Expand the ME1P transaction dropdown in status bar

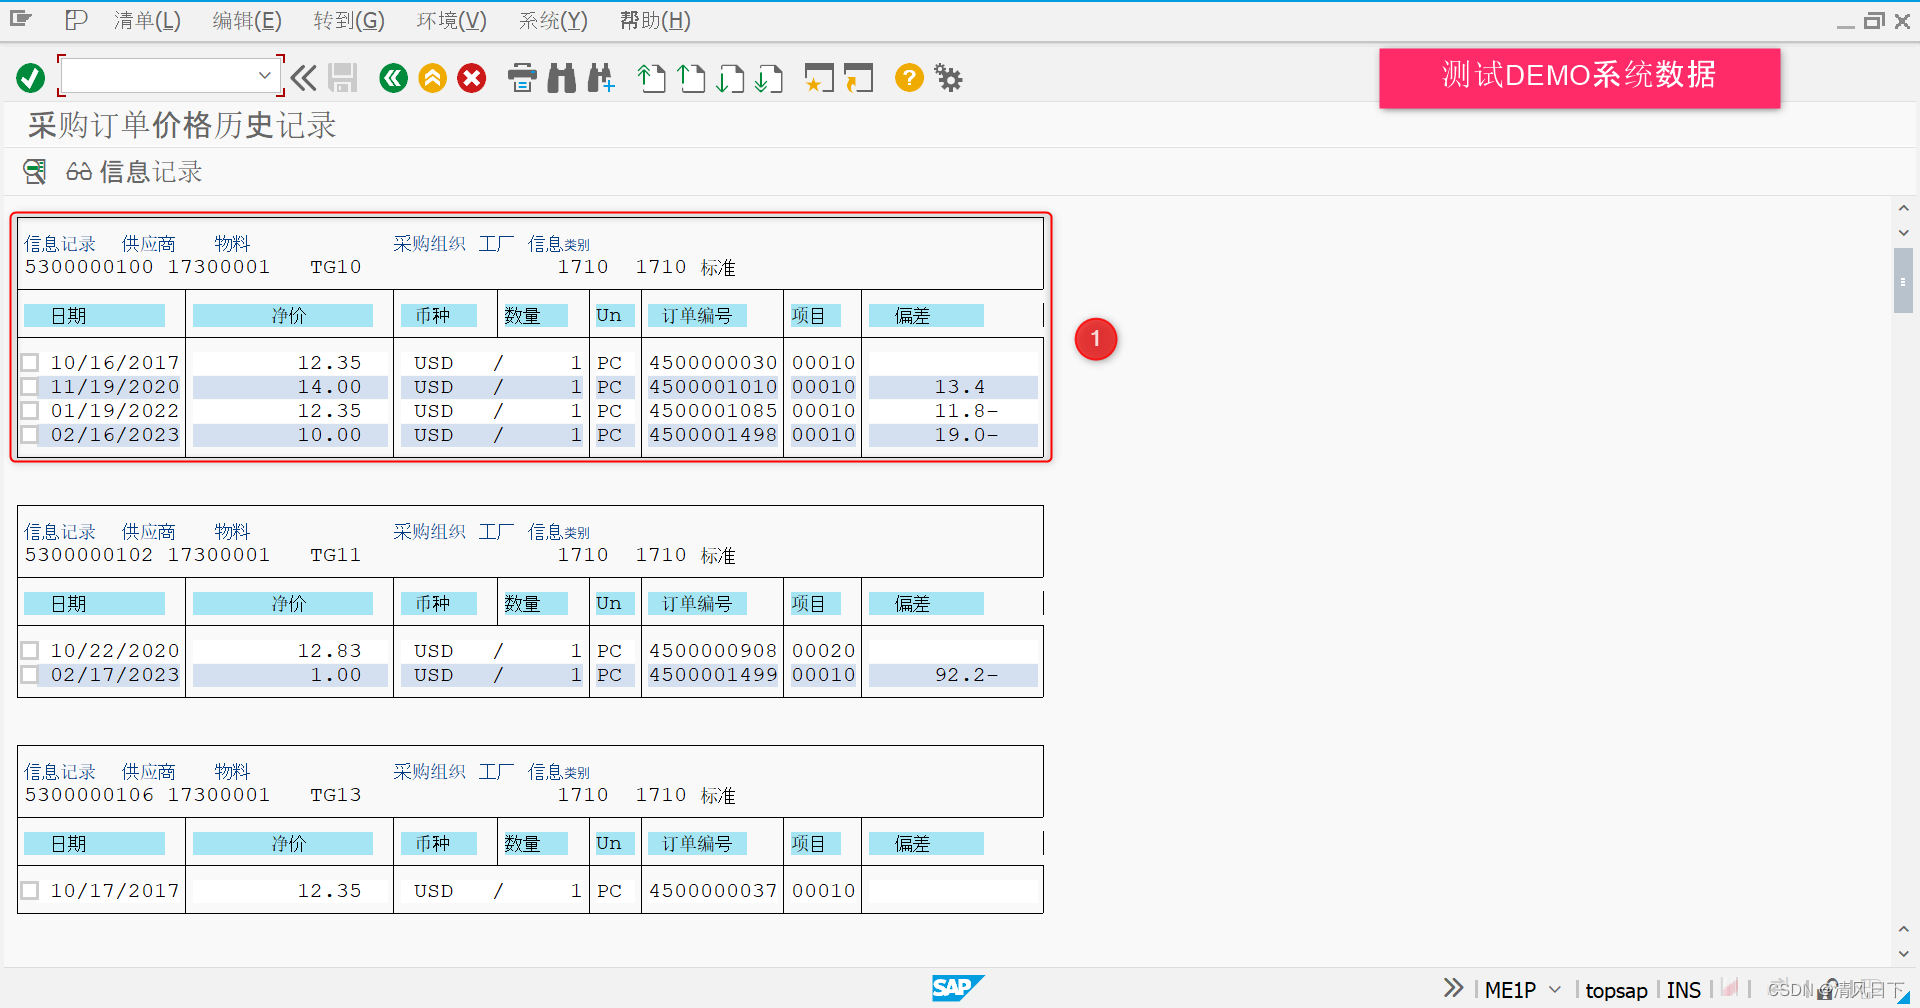[1556, 988]
